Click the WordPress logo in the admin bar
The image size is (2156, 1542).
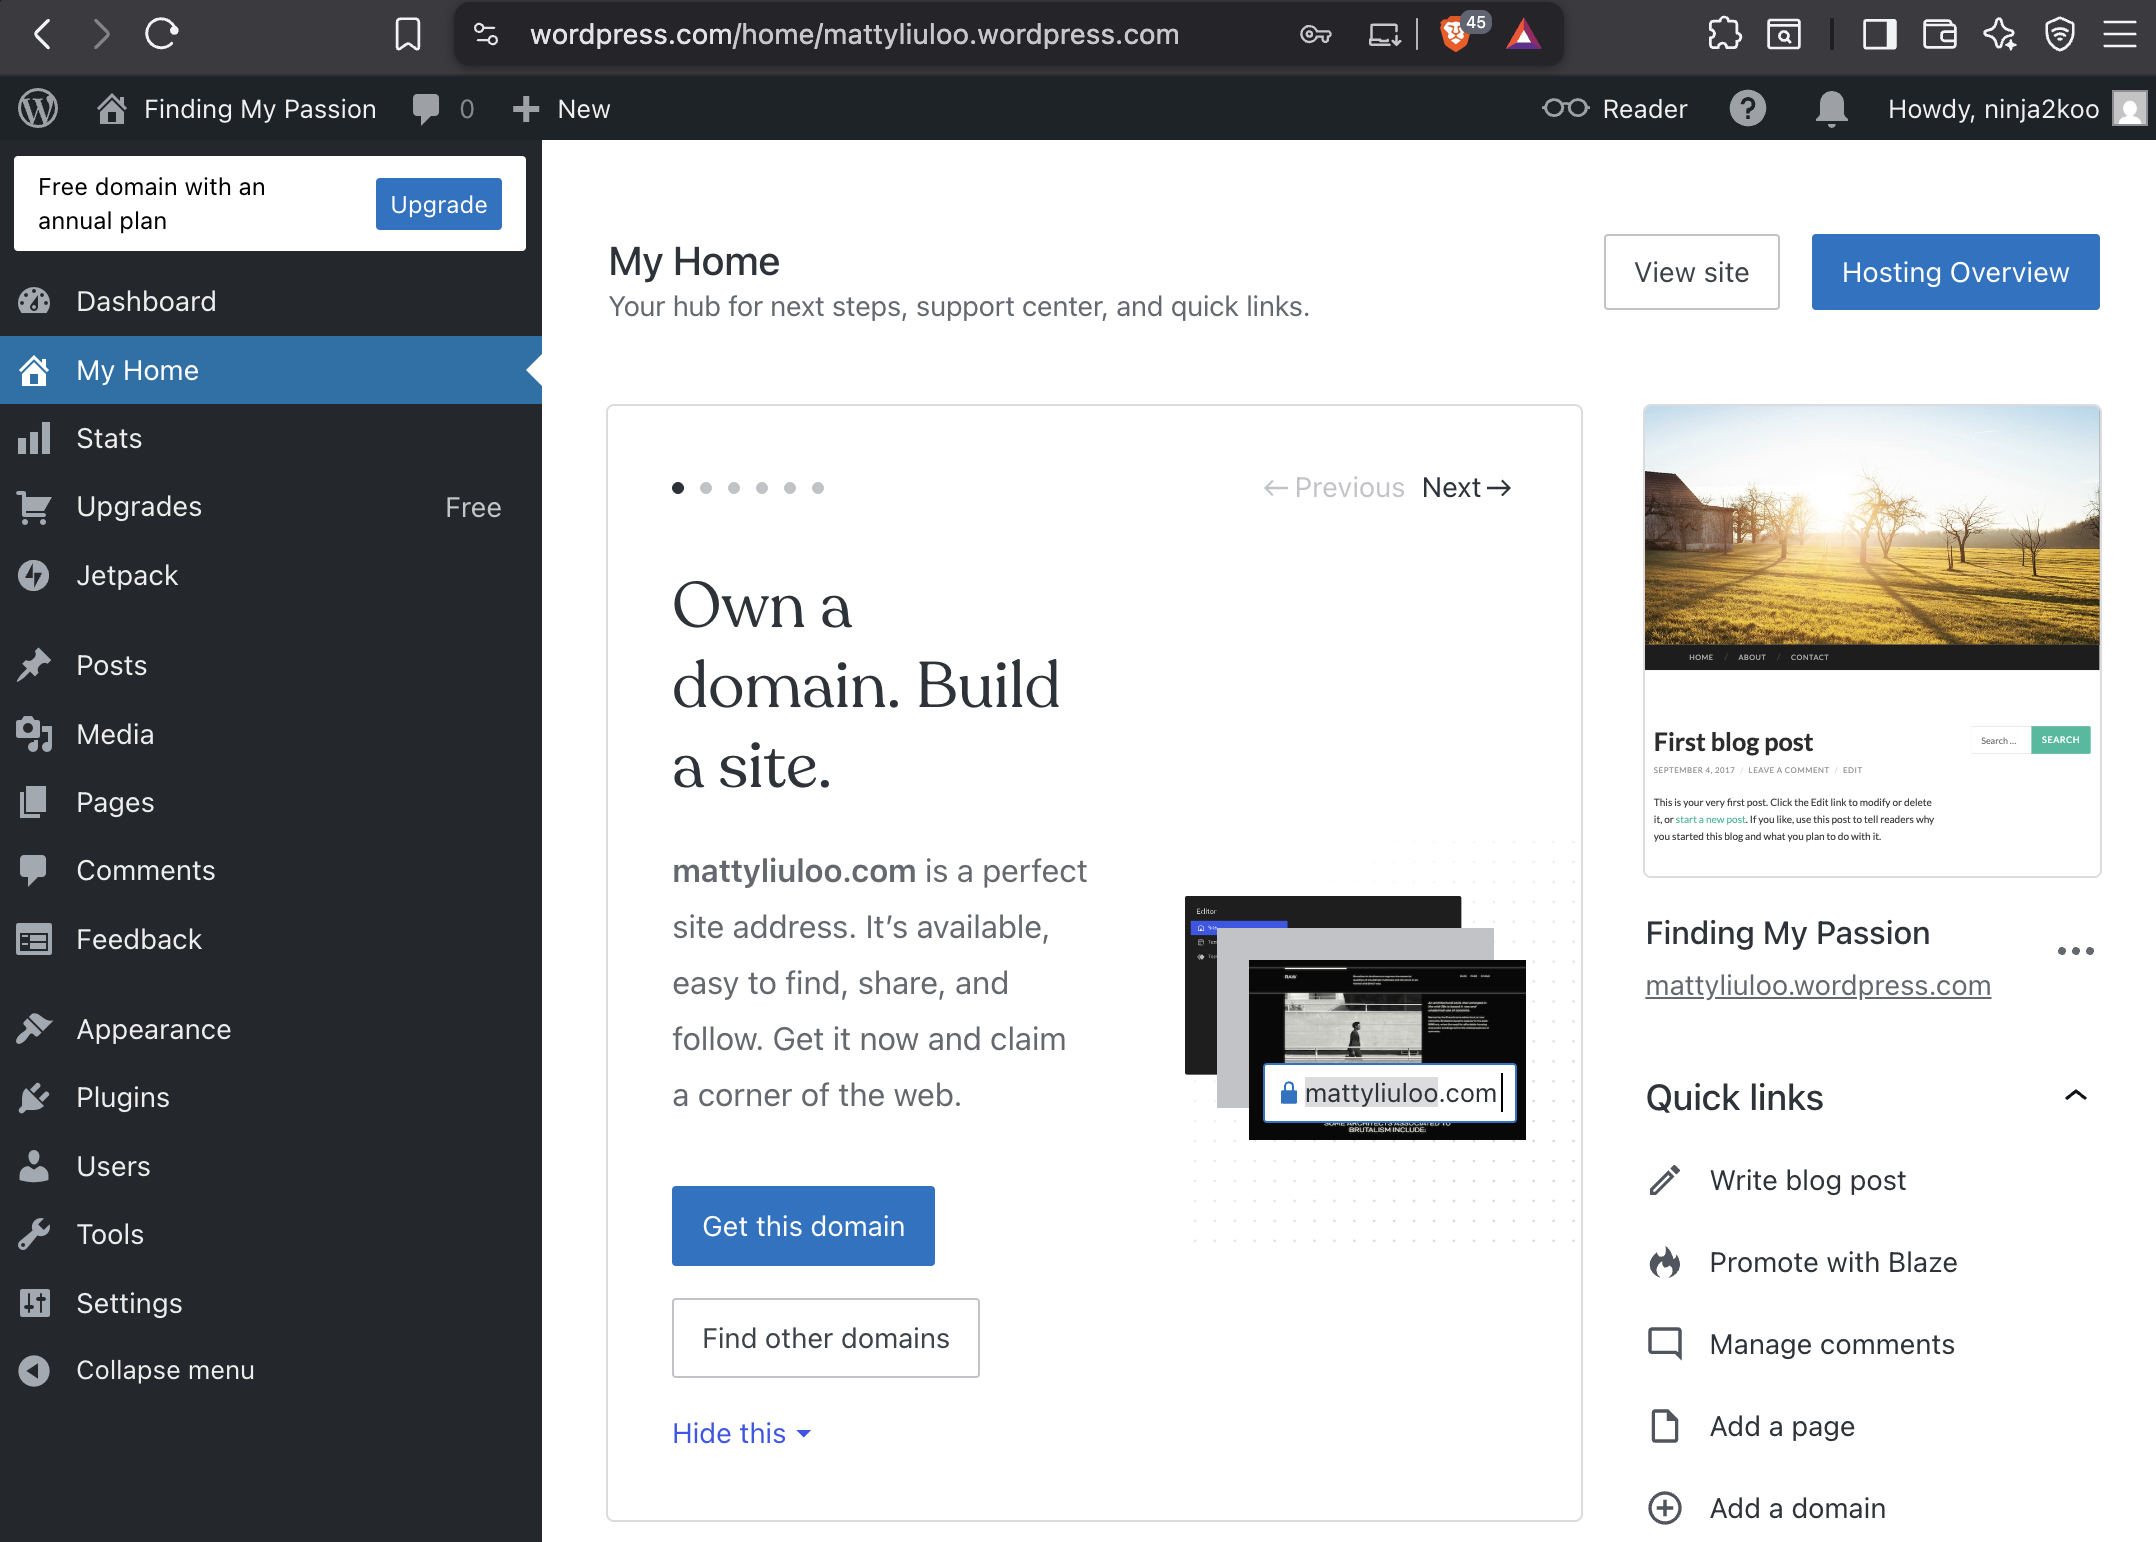(38, 108)
